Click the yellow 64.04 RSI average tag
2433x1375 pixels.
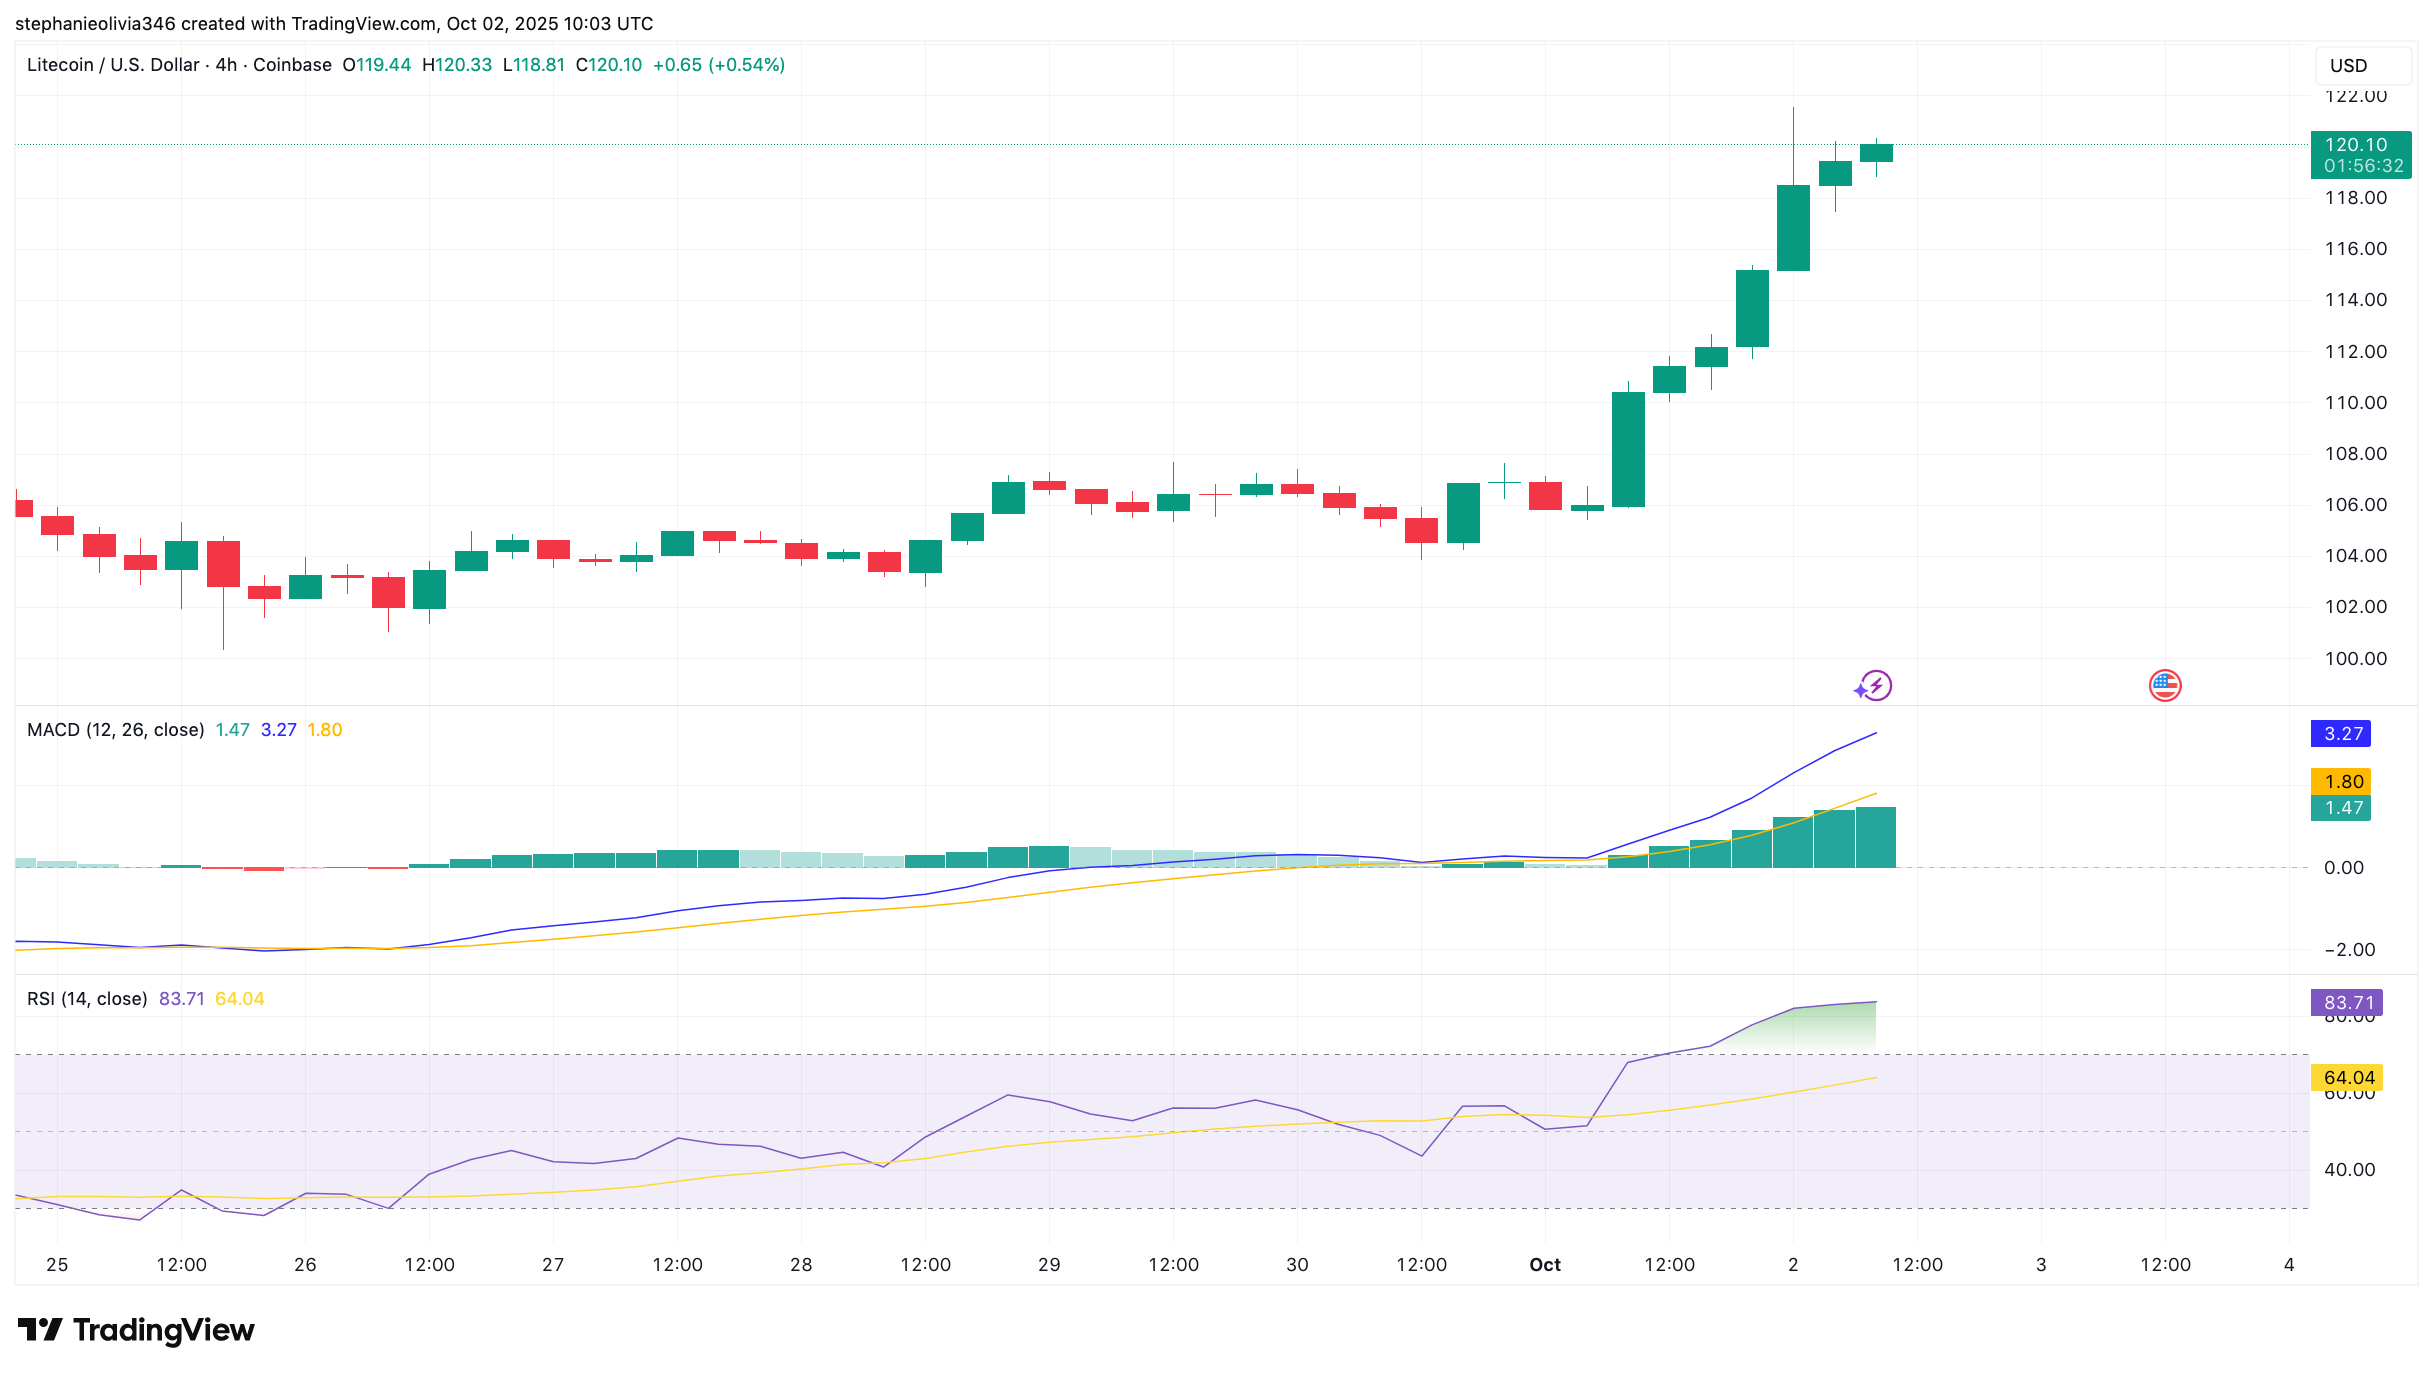(2347, 1078)
